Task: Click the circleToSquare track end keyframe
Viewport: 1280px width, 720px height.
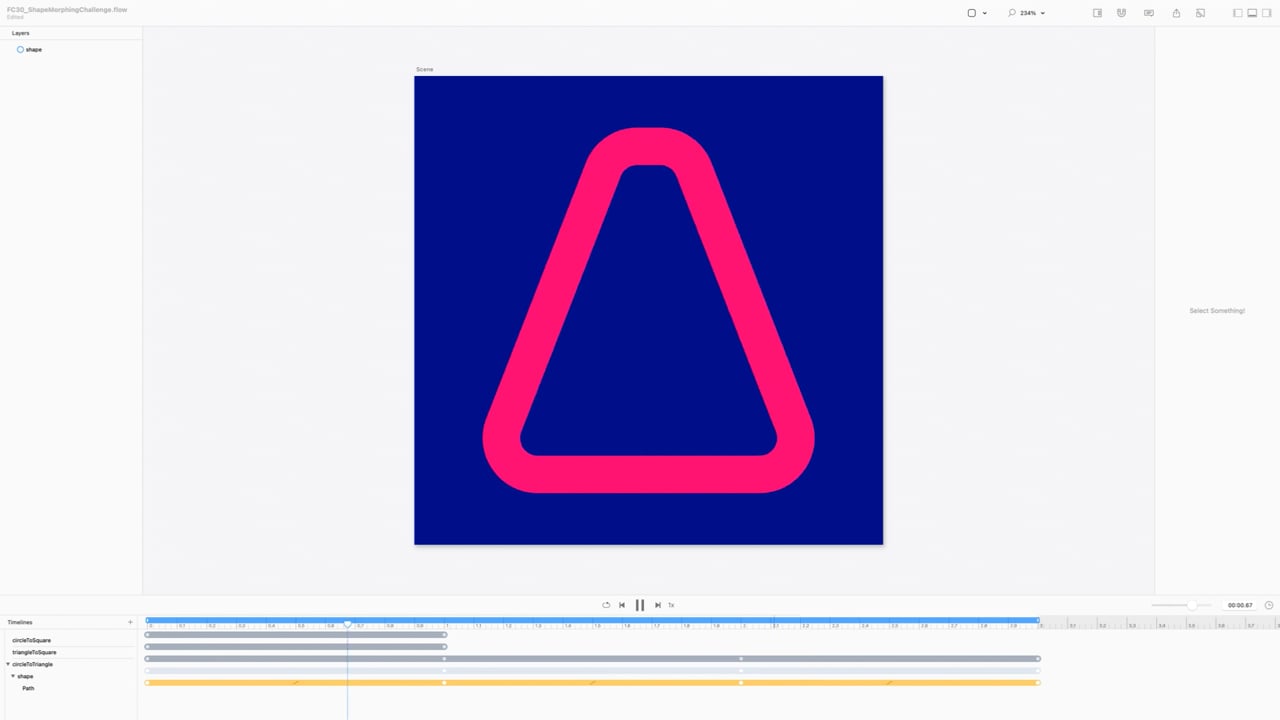Action: pos(445,634)
